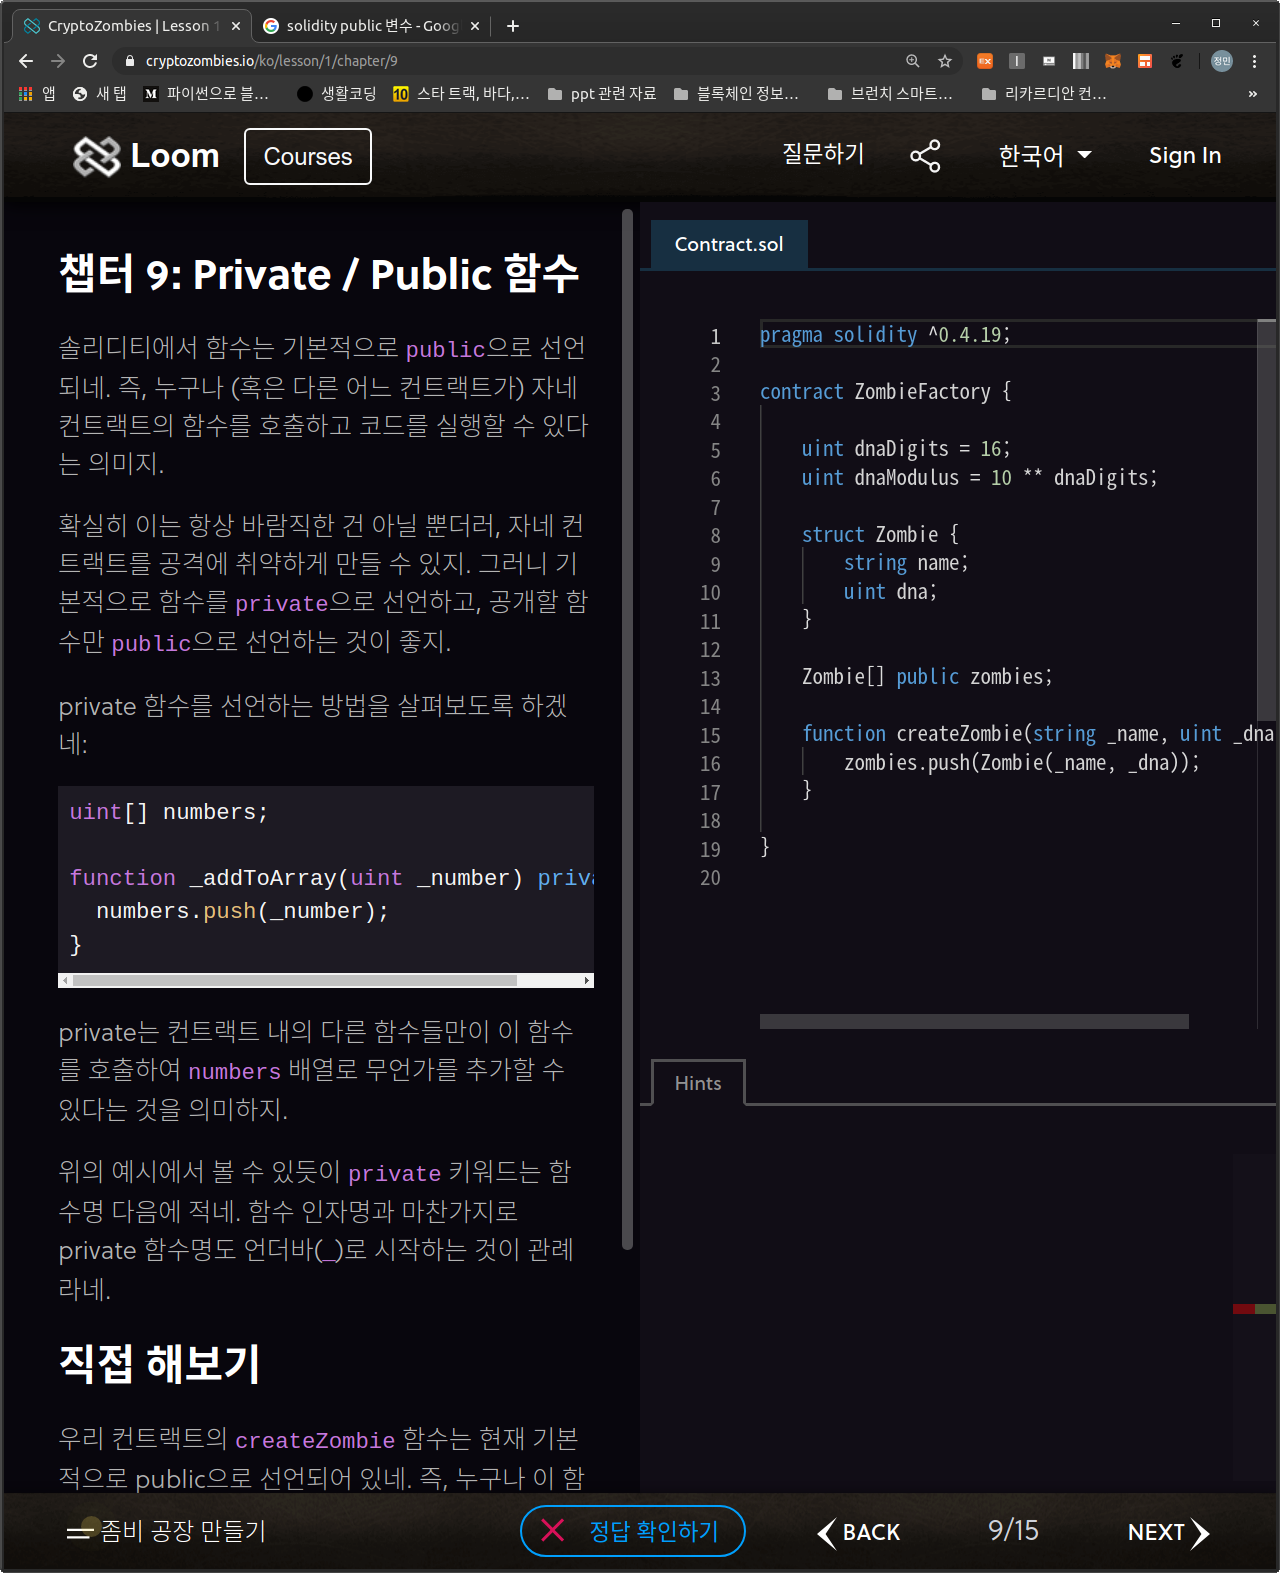This screenshot has width=1280, height=1573.
Task: Open the 파이썬으로 블 bookmark
Action: pyautogui.click(x=206, y=94)
